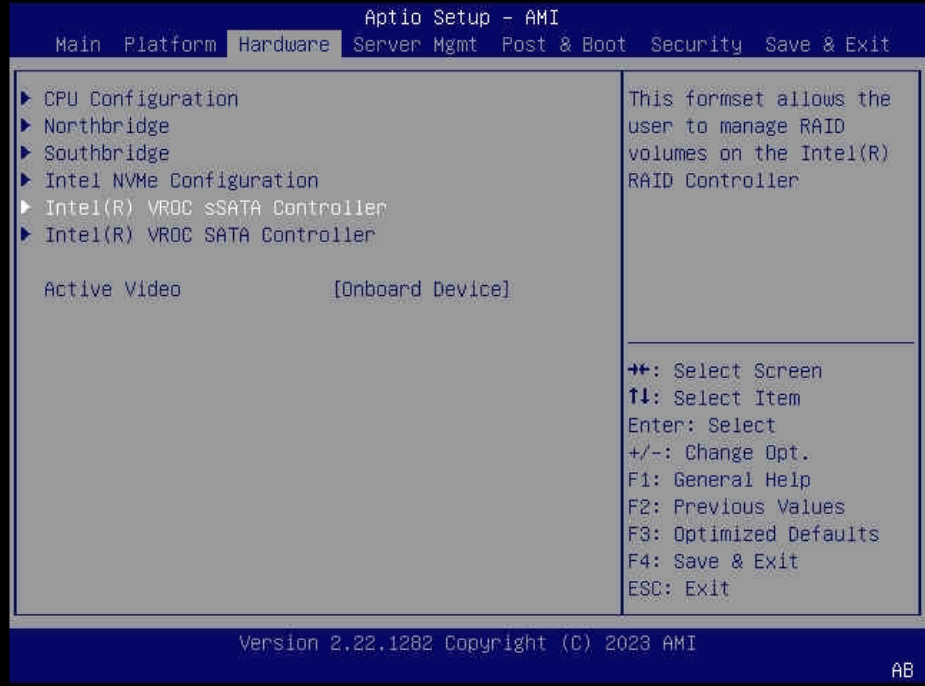Click the white arrow beside VROC sSATA Controller
The image size is (925, 686).
tap(26, 206)
